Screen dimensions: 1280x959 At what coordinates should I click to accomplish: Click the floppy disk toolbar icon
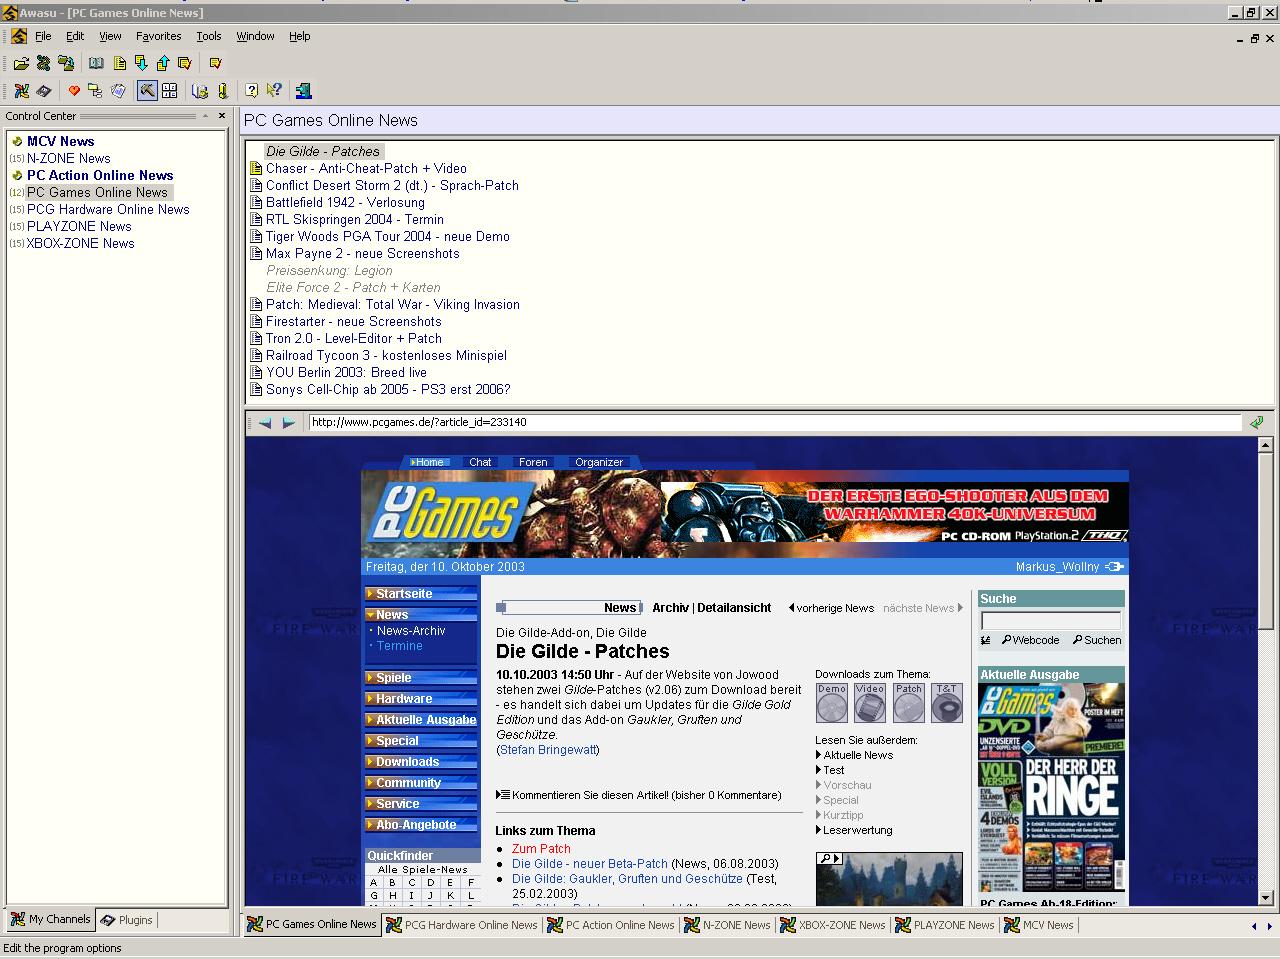click(x=43, y=91)
